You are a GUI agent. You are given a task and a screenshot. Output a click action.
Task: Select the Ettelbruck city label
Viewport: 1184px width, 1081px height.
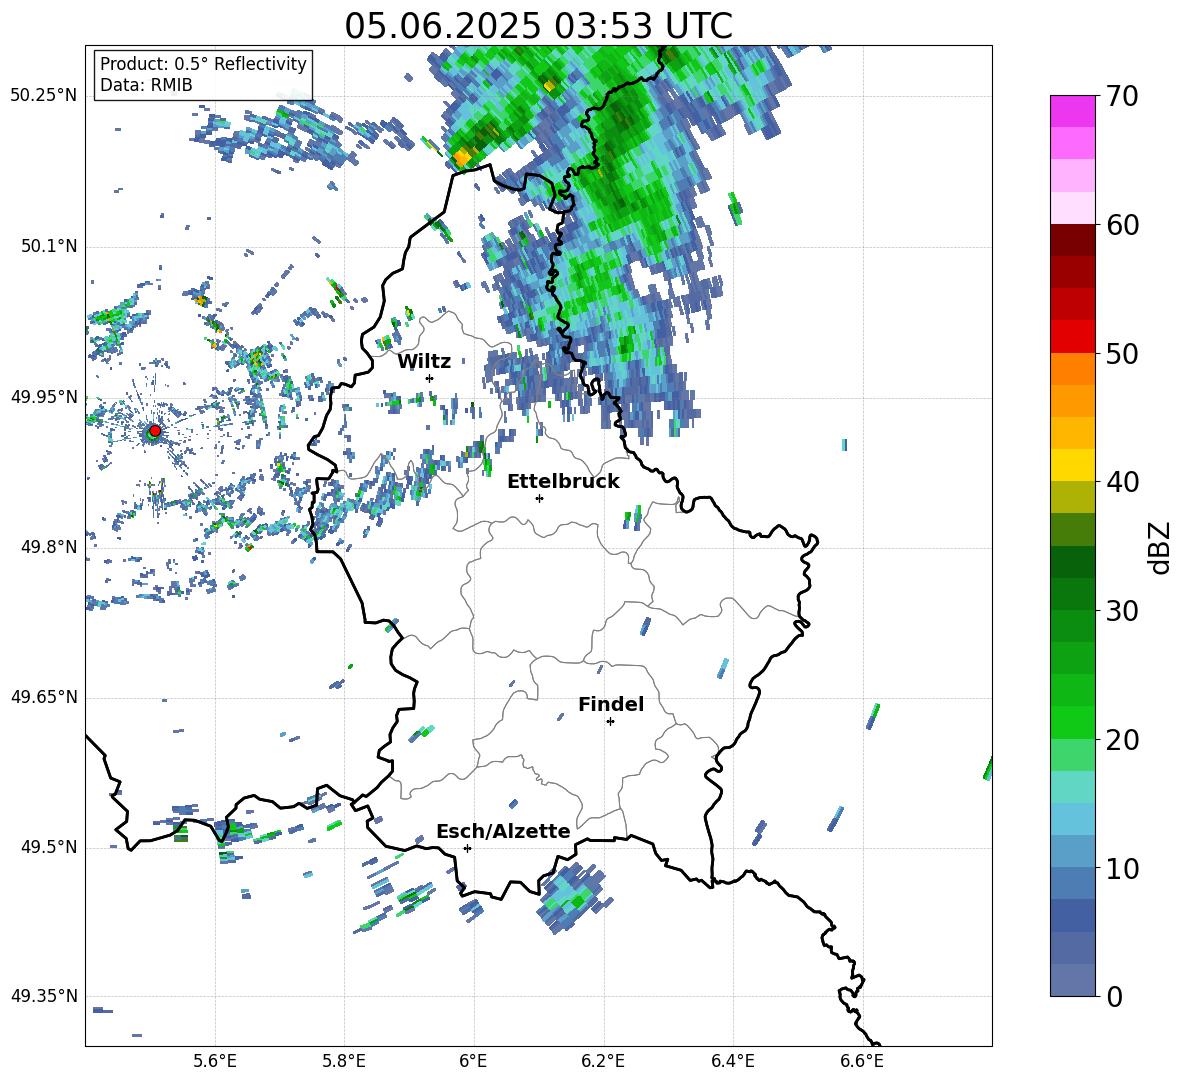563,482
